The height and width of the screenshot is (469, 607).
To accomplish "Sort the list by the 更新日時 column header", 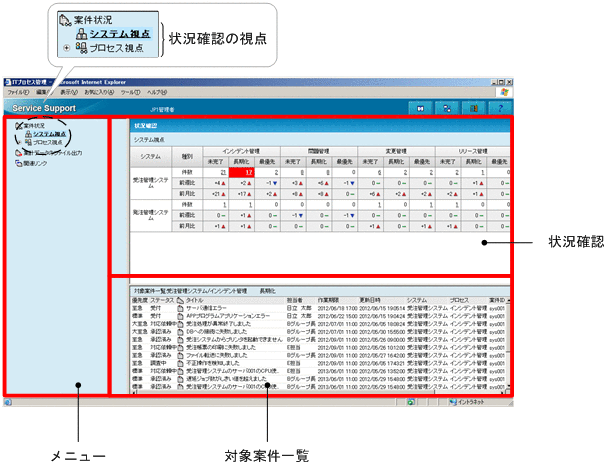I will click(370, 300).
